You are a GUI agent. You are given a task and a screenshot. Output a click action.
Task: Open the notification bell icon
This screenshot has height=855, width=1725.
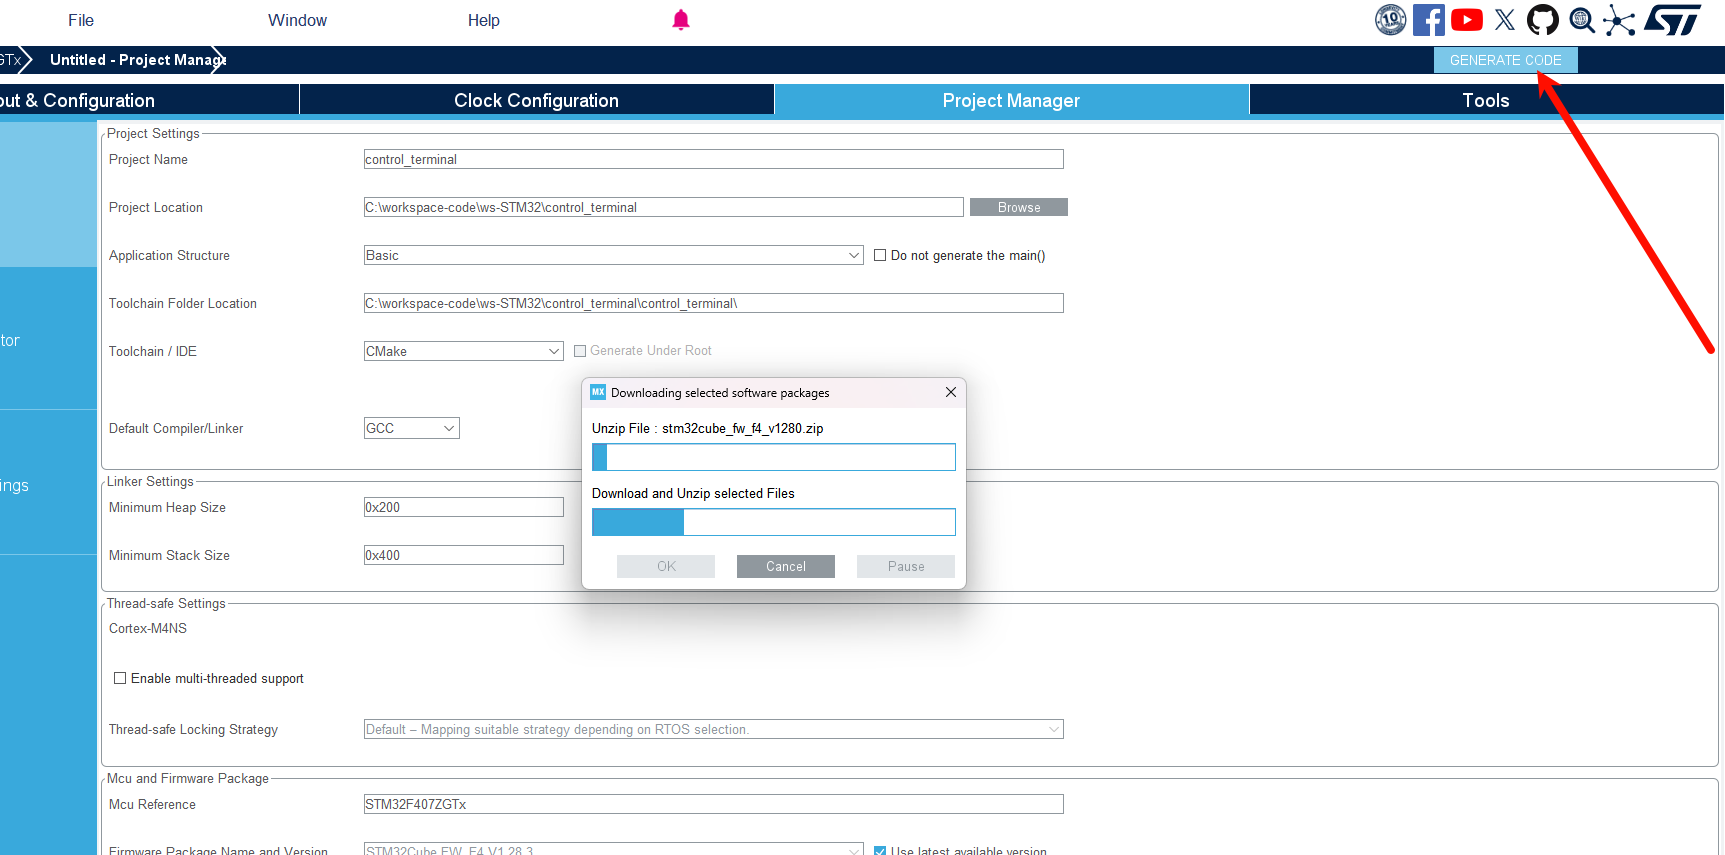tap(681, 20)
